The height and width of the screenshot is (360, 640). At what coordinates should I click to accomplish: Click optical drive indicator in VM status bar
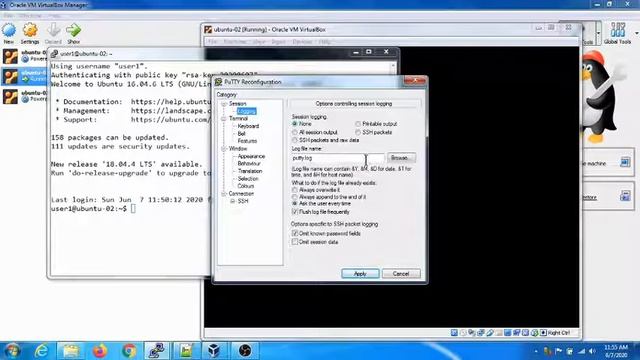[x=463, y=333]
